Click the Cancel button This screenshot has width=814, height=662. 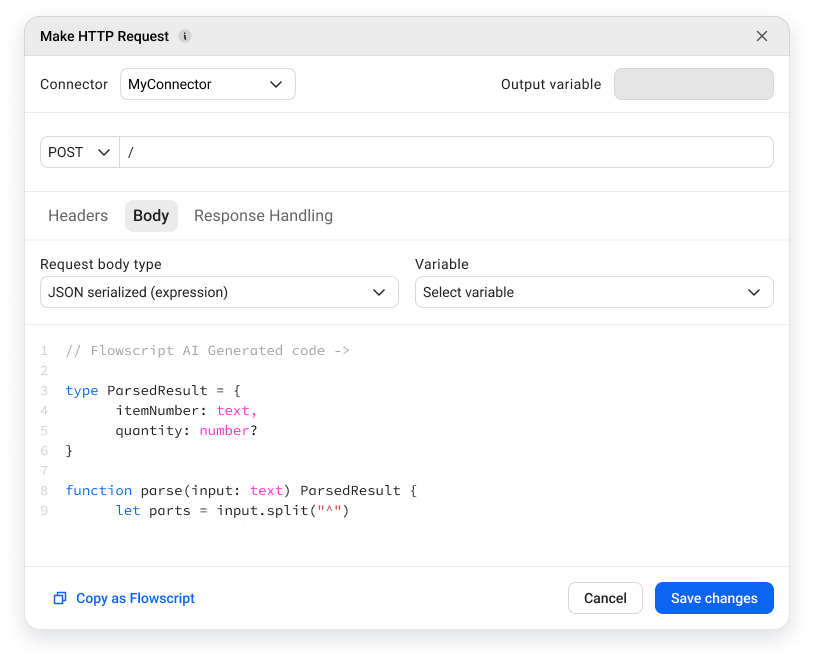click(605, 598)
